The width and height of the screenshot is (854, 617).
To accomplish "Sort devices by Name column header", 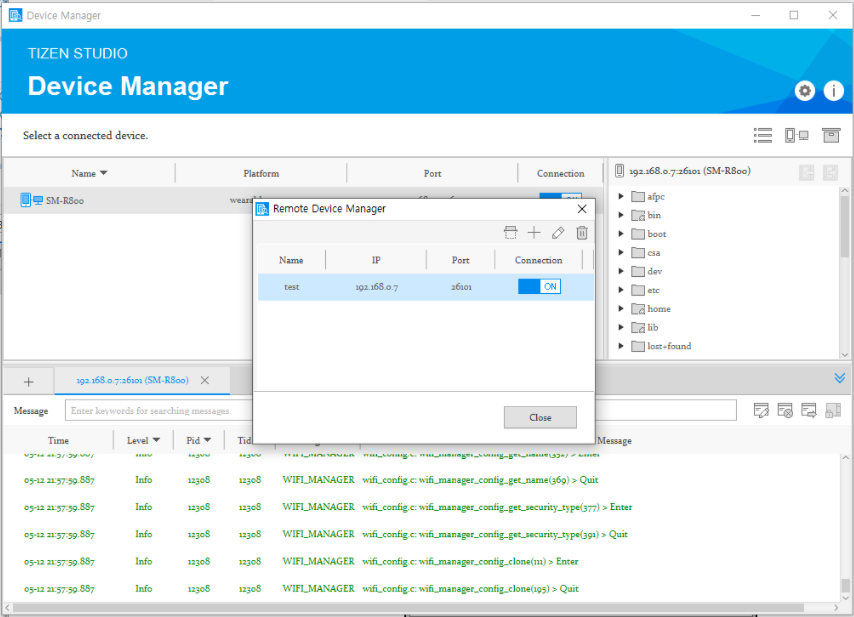I will pos(89,173).
